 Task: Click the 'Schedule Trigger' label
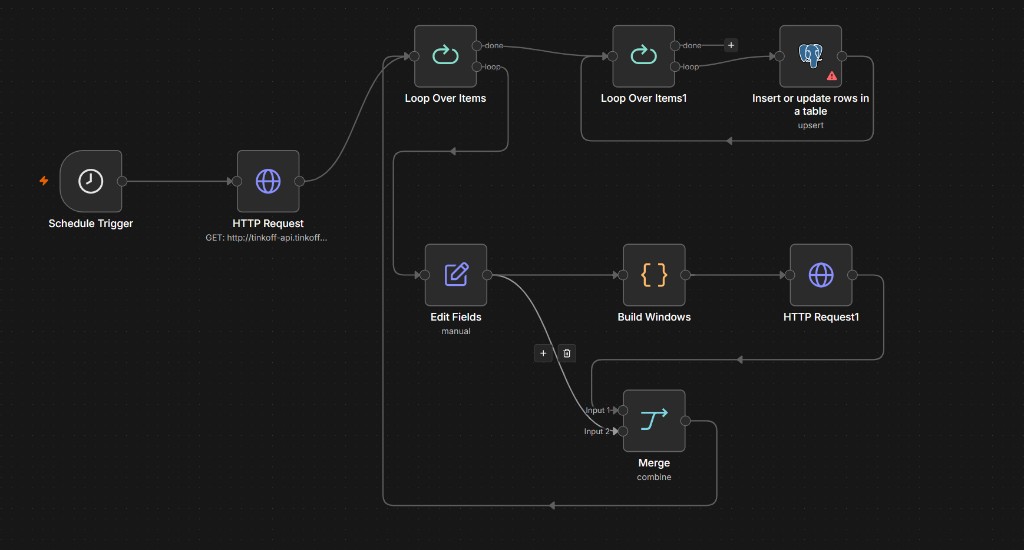91,223
